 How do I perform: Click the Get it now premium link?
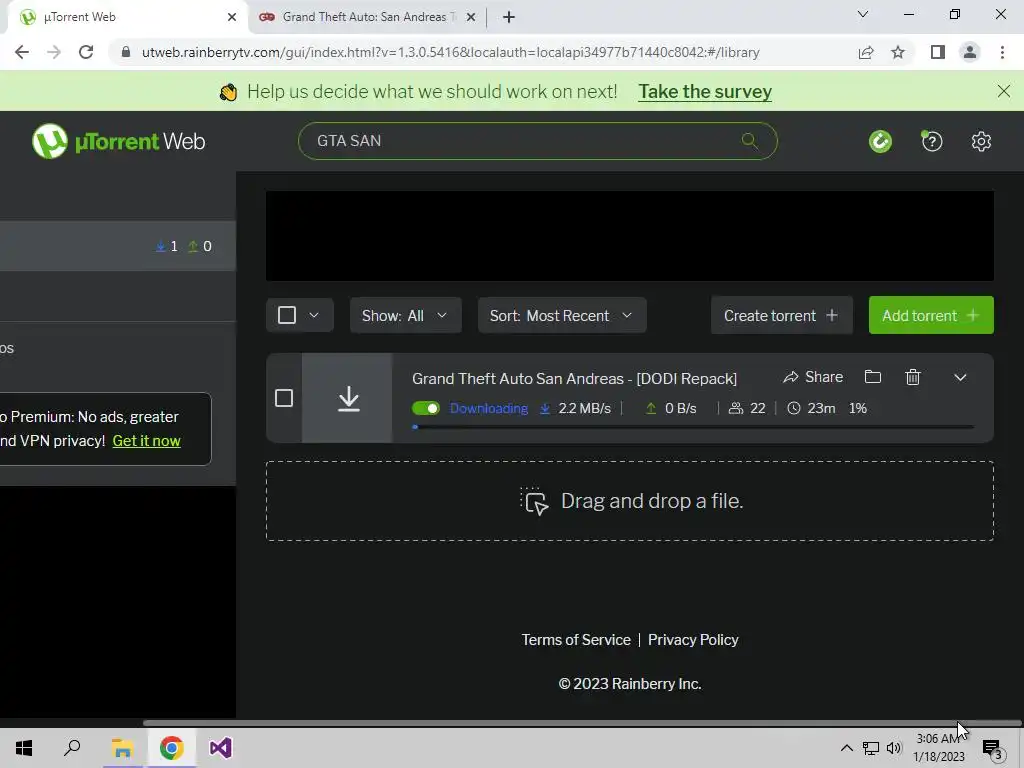(x=146, y=441)
